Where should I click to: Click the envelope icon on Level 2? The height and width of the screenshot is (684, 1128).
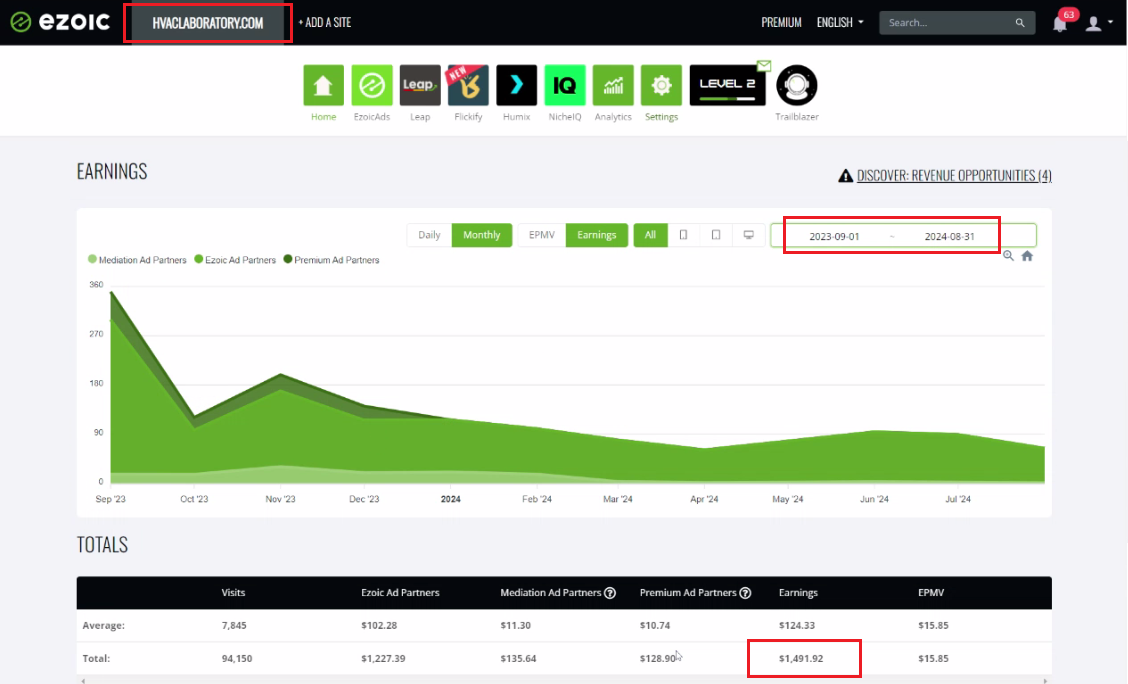(x=764, y=66)
